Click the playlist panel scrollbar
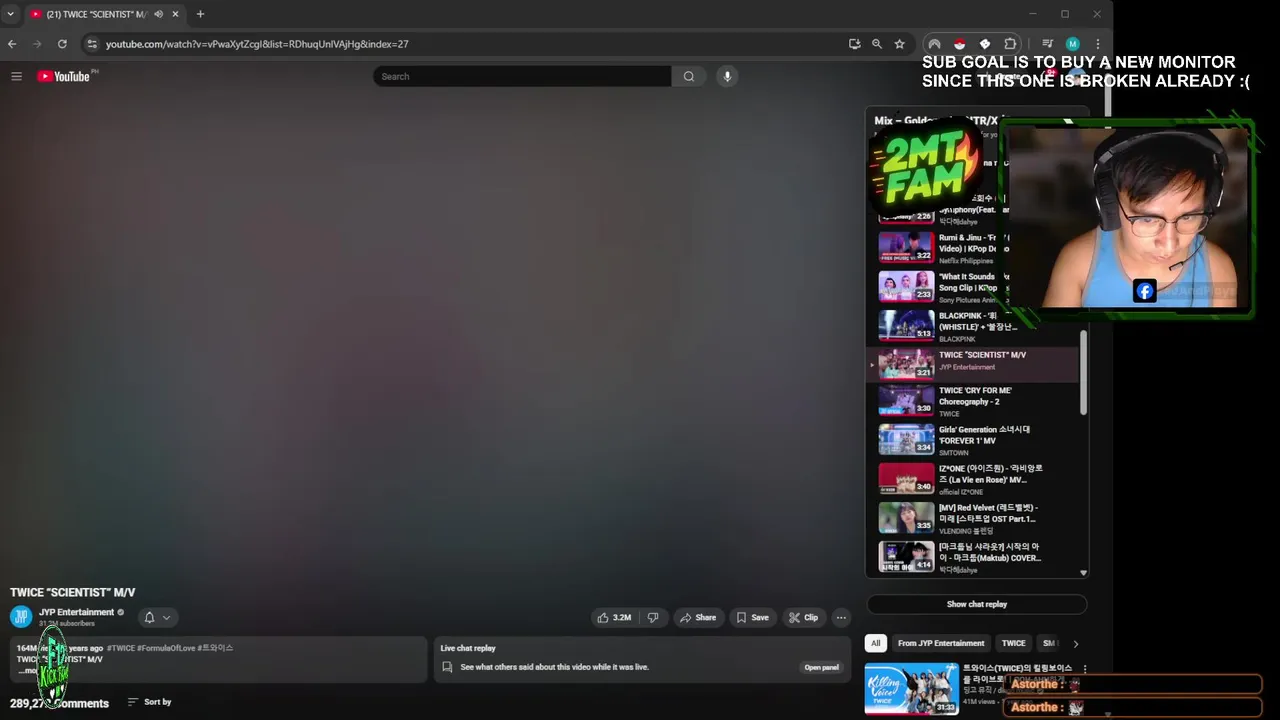Viewport: 1280px width, 720px height. pyautogui.click(x=1084, y=372)
